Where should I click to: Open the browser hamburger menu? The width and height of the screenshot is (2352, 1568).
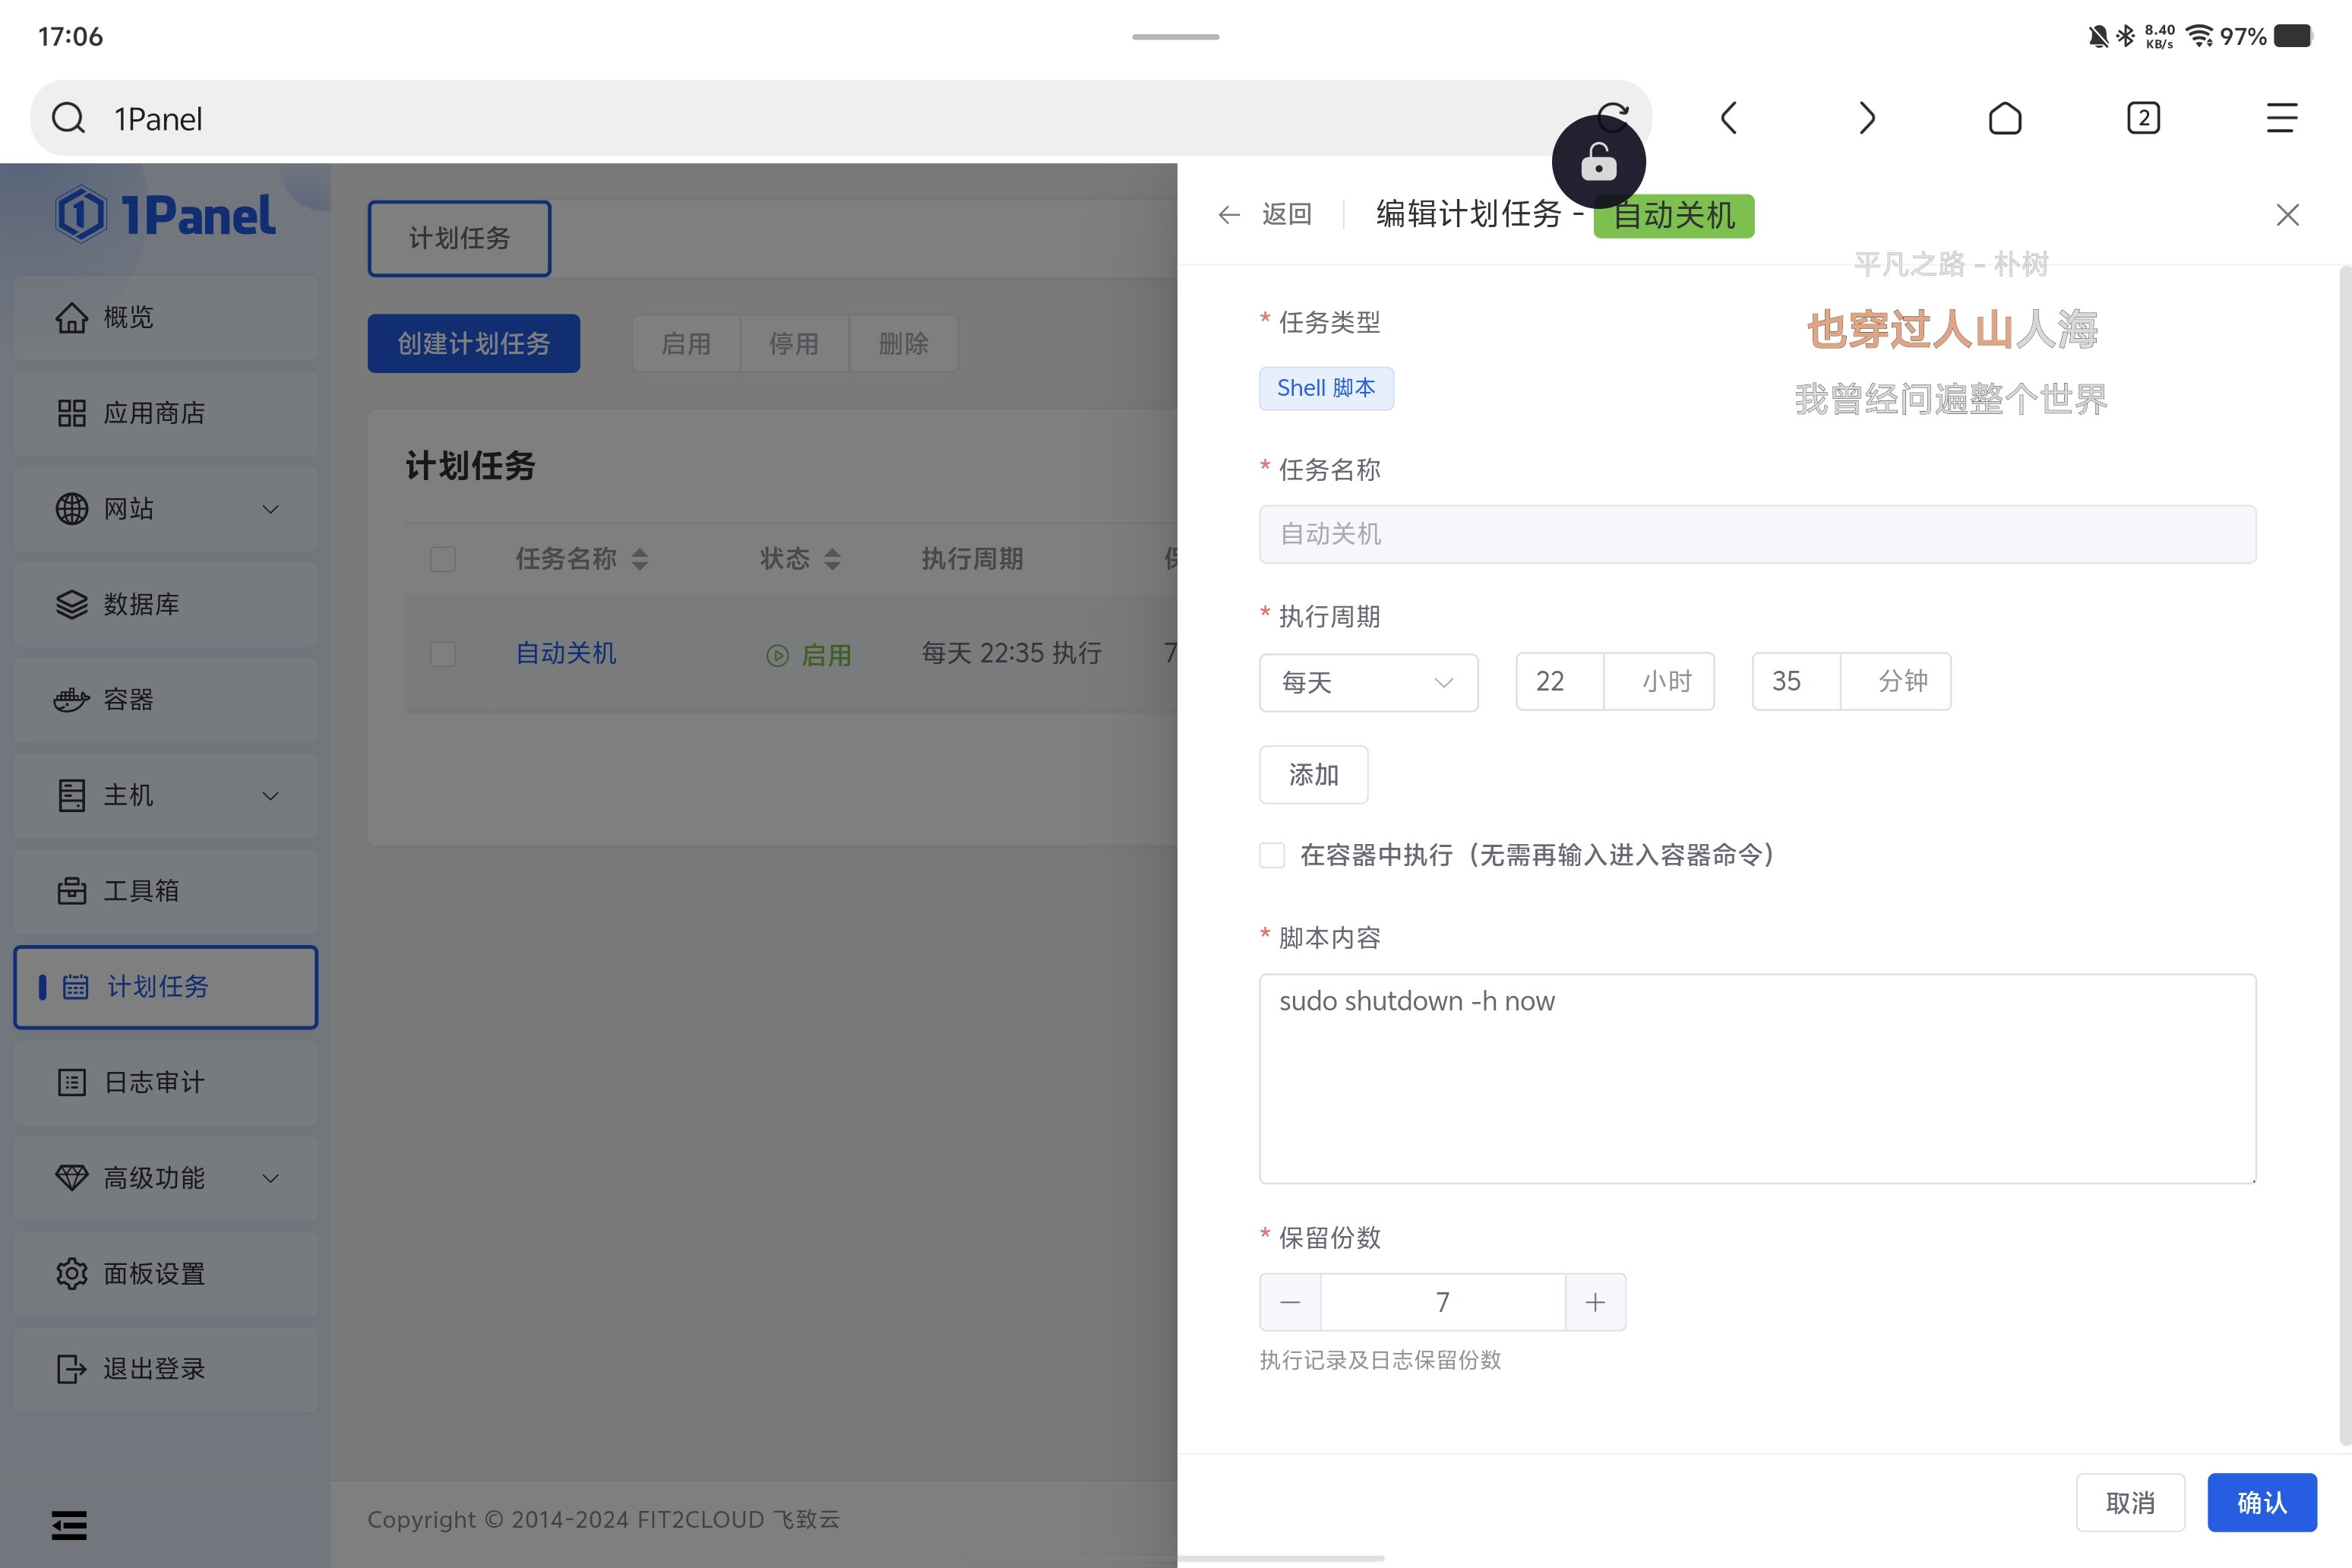coord(2281,118)
